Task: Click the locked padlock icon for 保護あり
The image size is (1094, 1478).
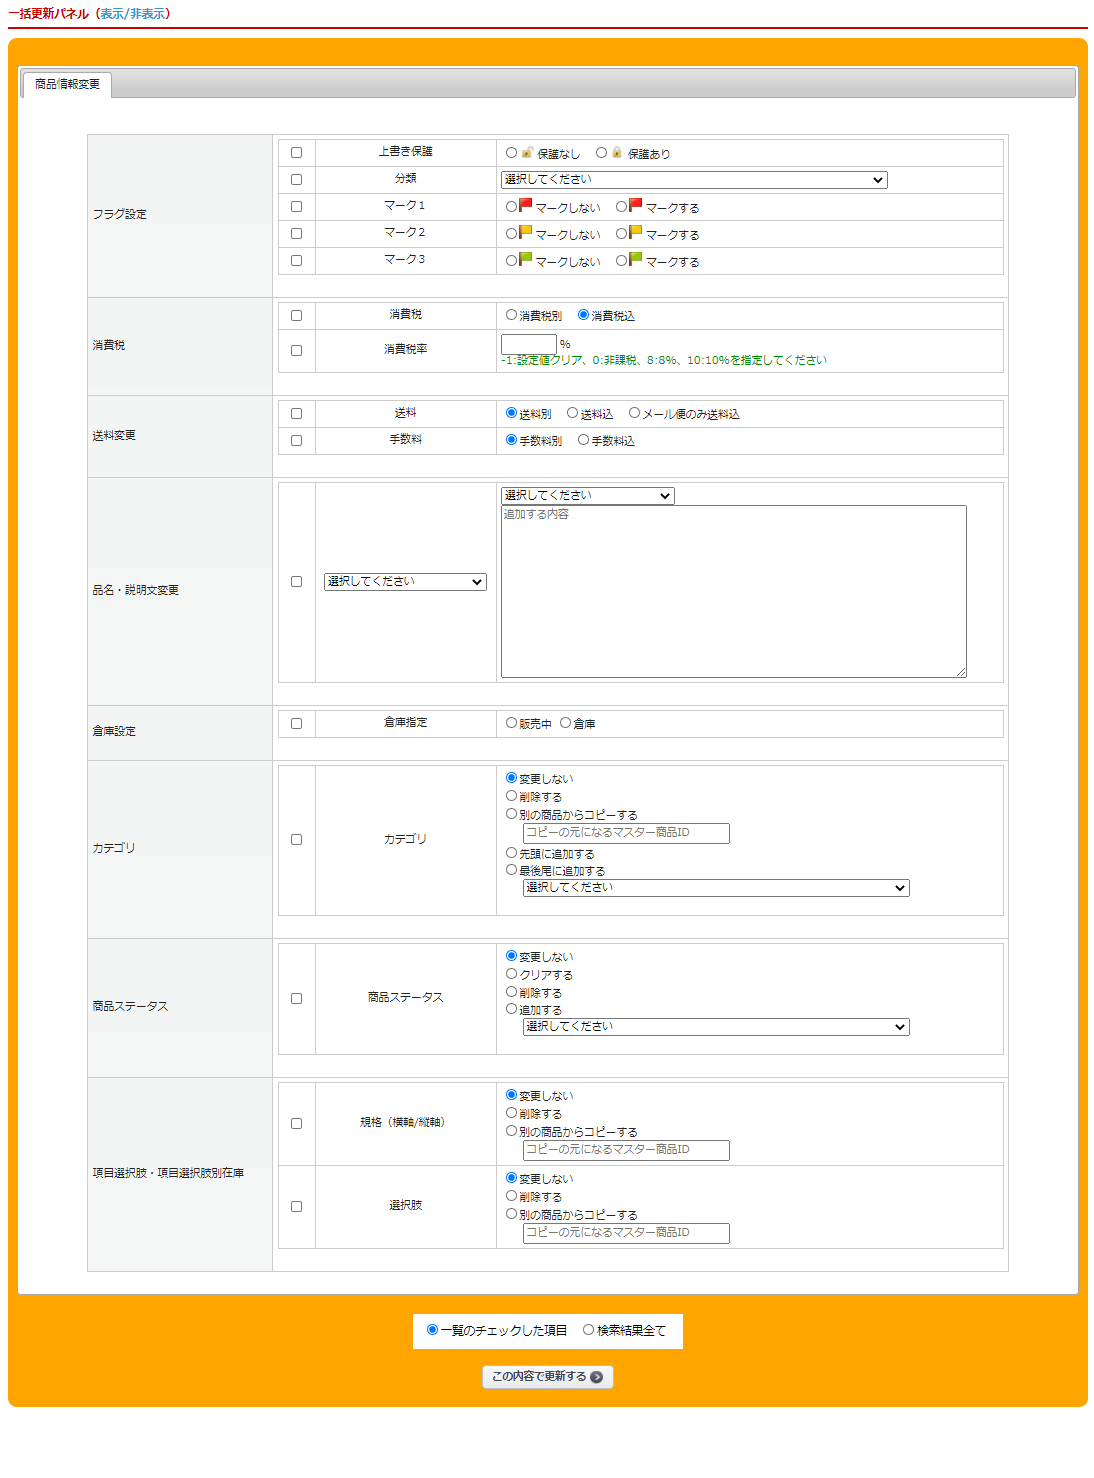Action: tap(617, 153)
